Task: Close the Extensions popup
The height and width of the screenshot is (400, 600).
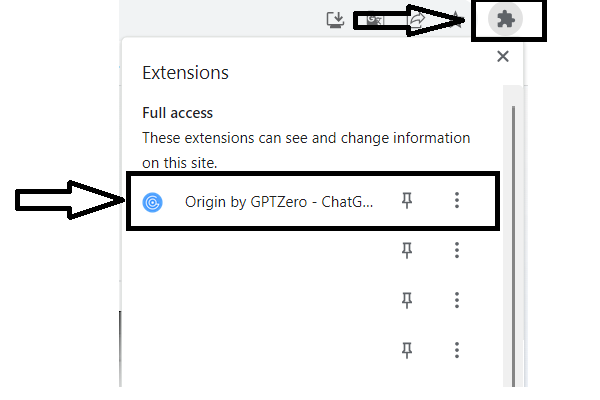Action: pos(503,57)
